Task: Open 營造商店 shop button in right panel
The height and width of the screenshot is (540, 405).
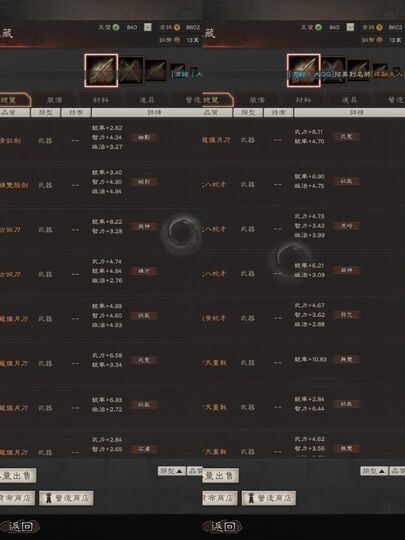Action: click(x=269, y=498)
